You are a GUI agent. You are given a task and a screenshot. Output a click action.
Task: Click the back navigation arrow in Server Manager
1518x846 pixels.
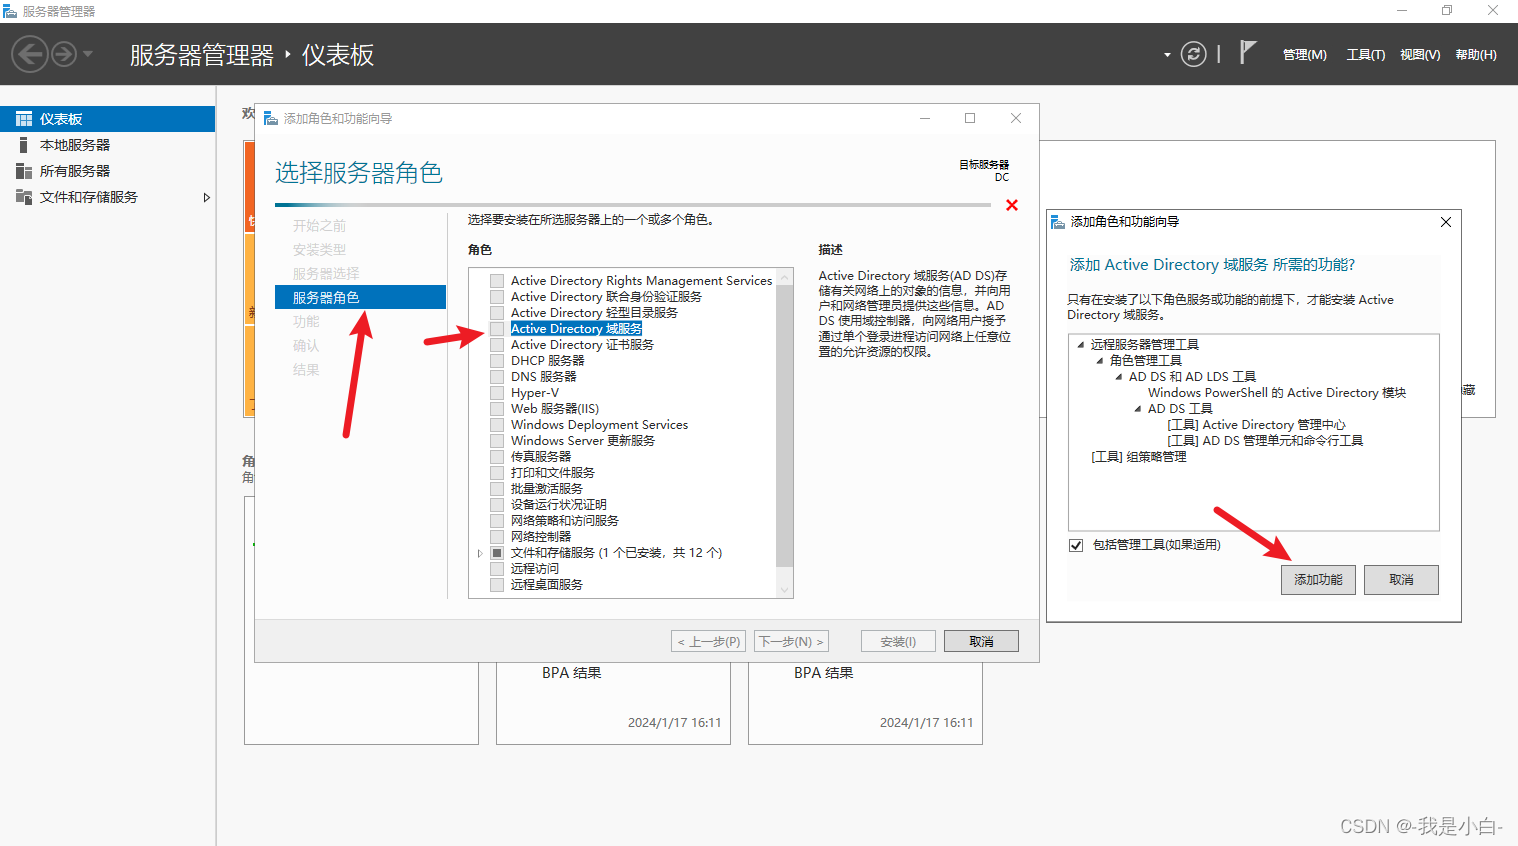click(x=30, y=54)
